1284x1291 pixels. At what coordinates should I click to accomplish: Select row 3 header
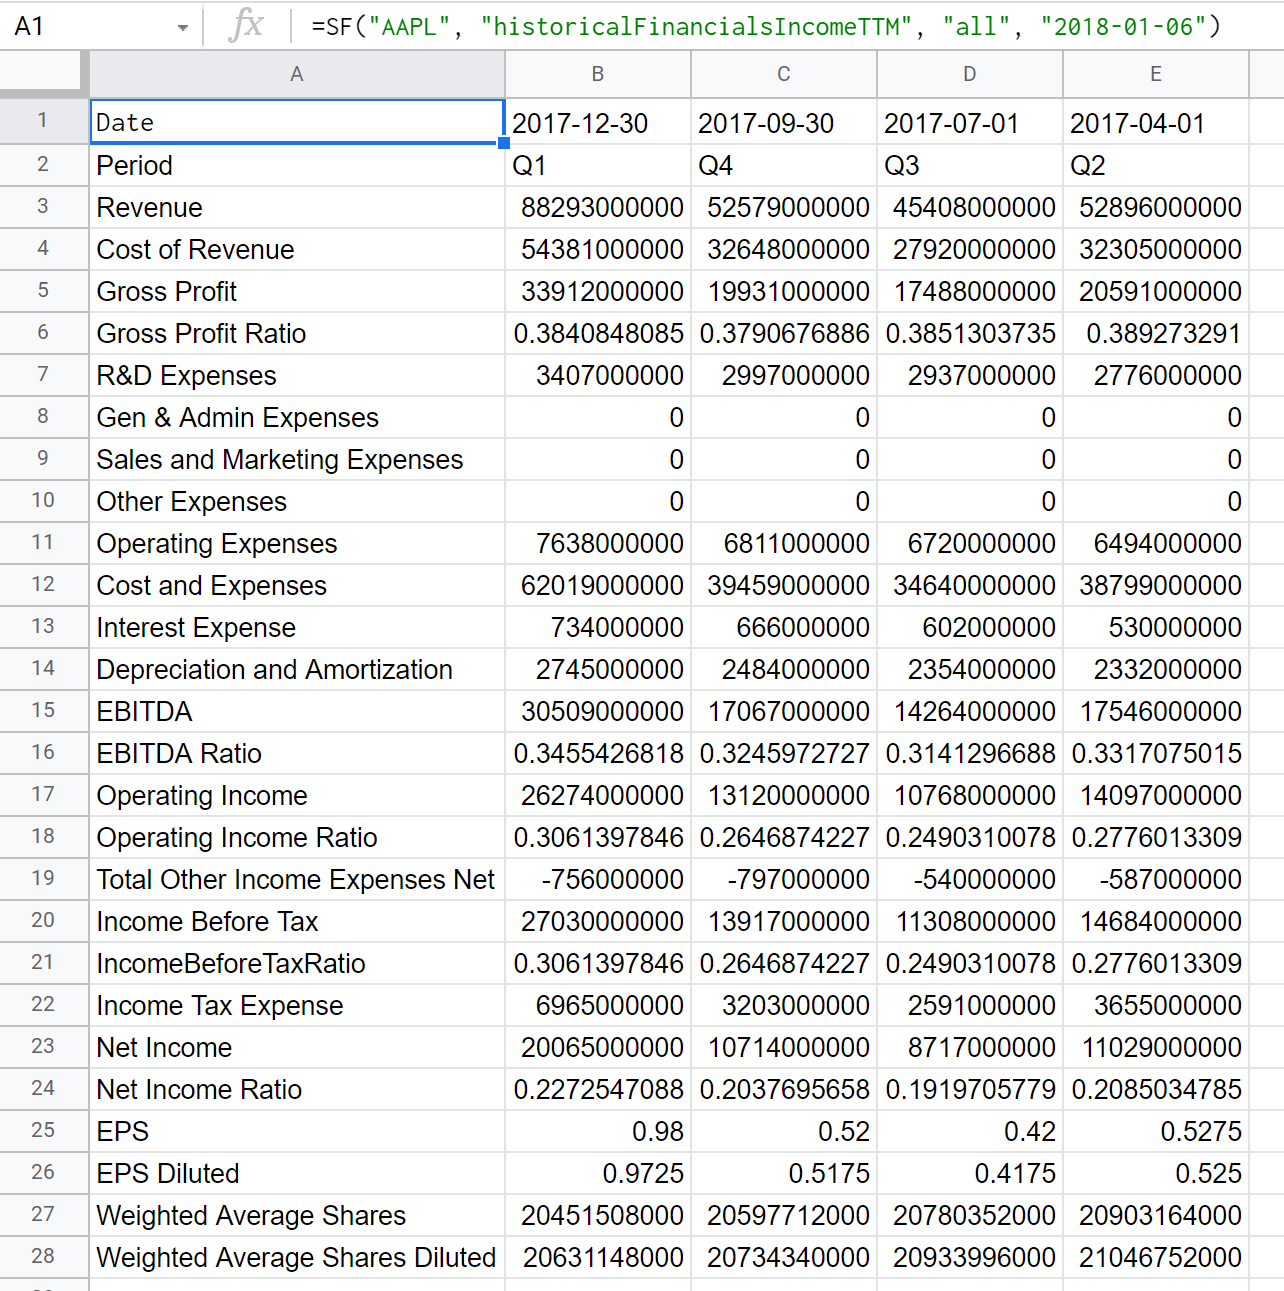pos(43,207)
